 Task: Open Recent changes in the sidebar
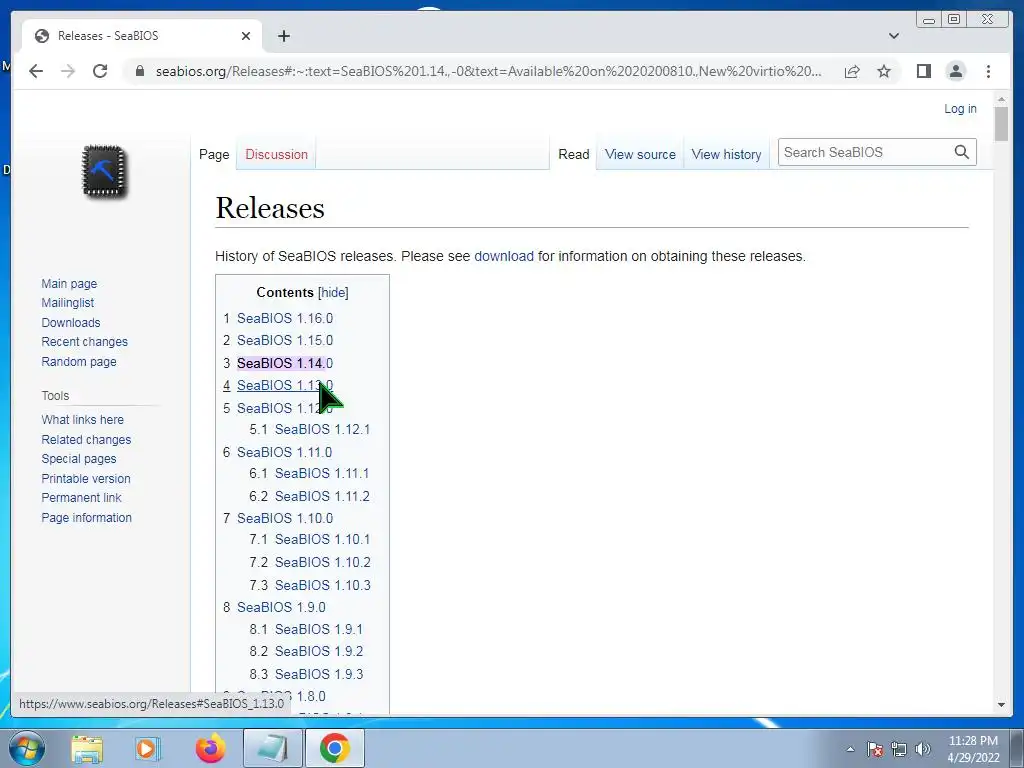click(85, 342)
